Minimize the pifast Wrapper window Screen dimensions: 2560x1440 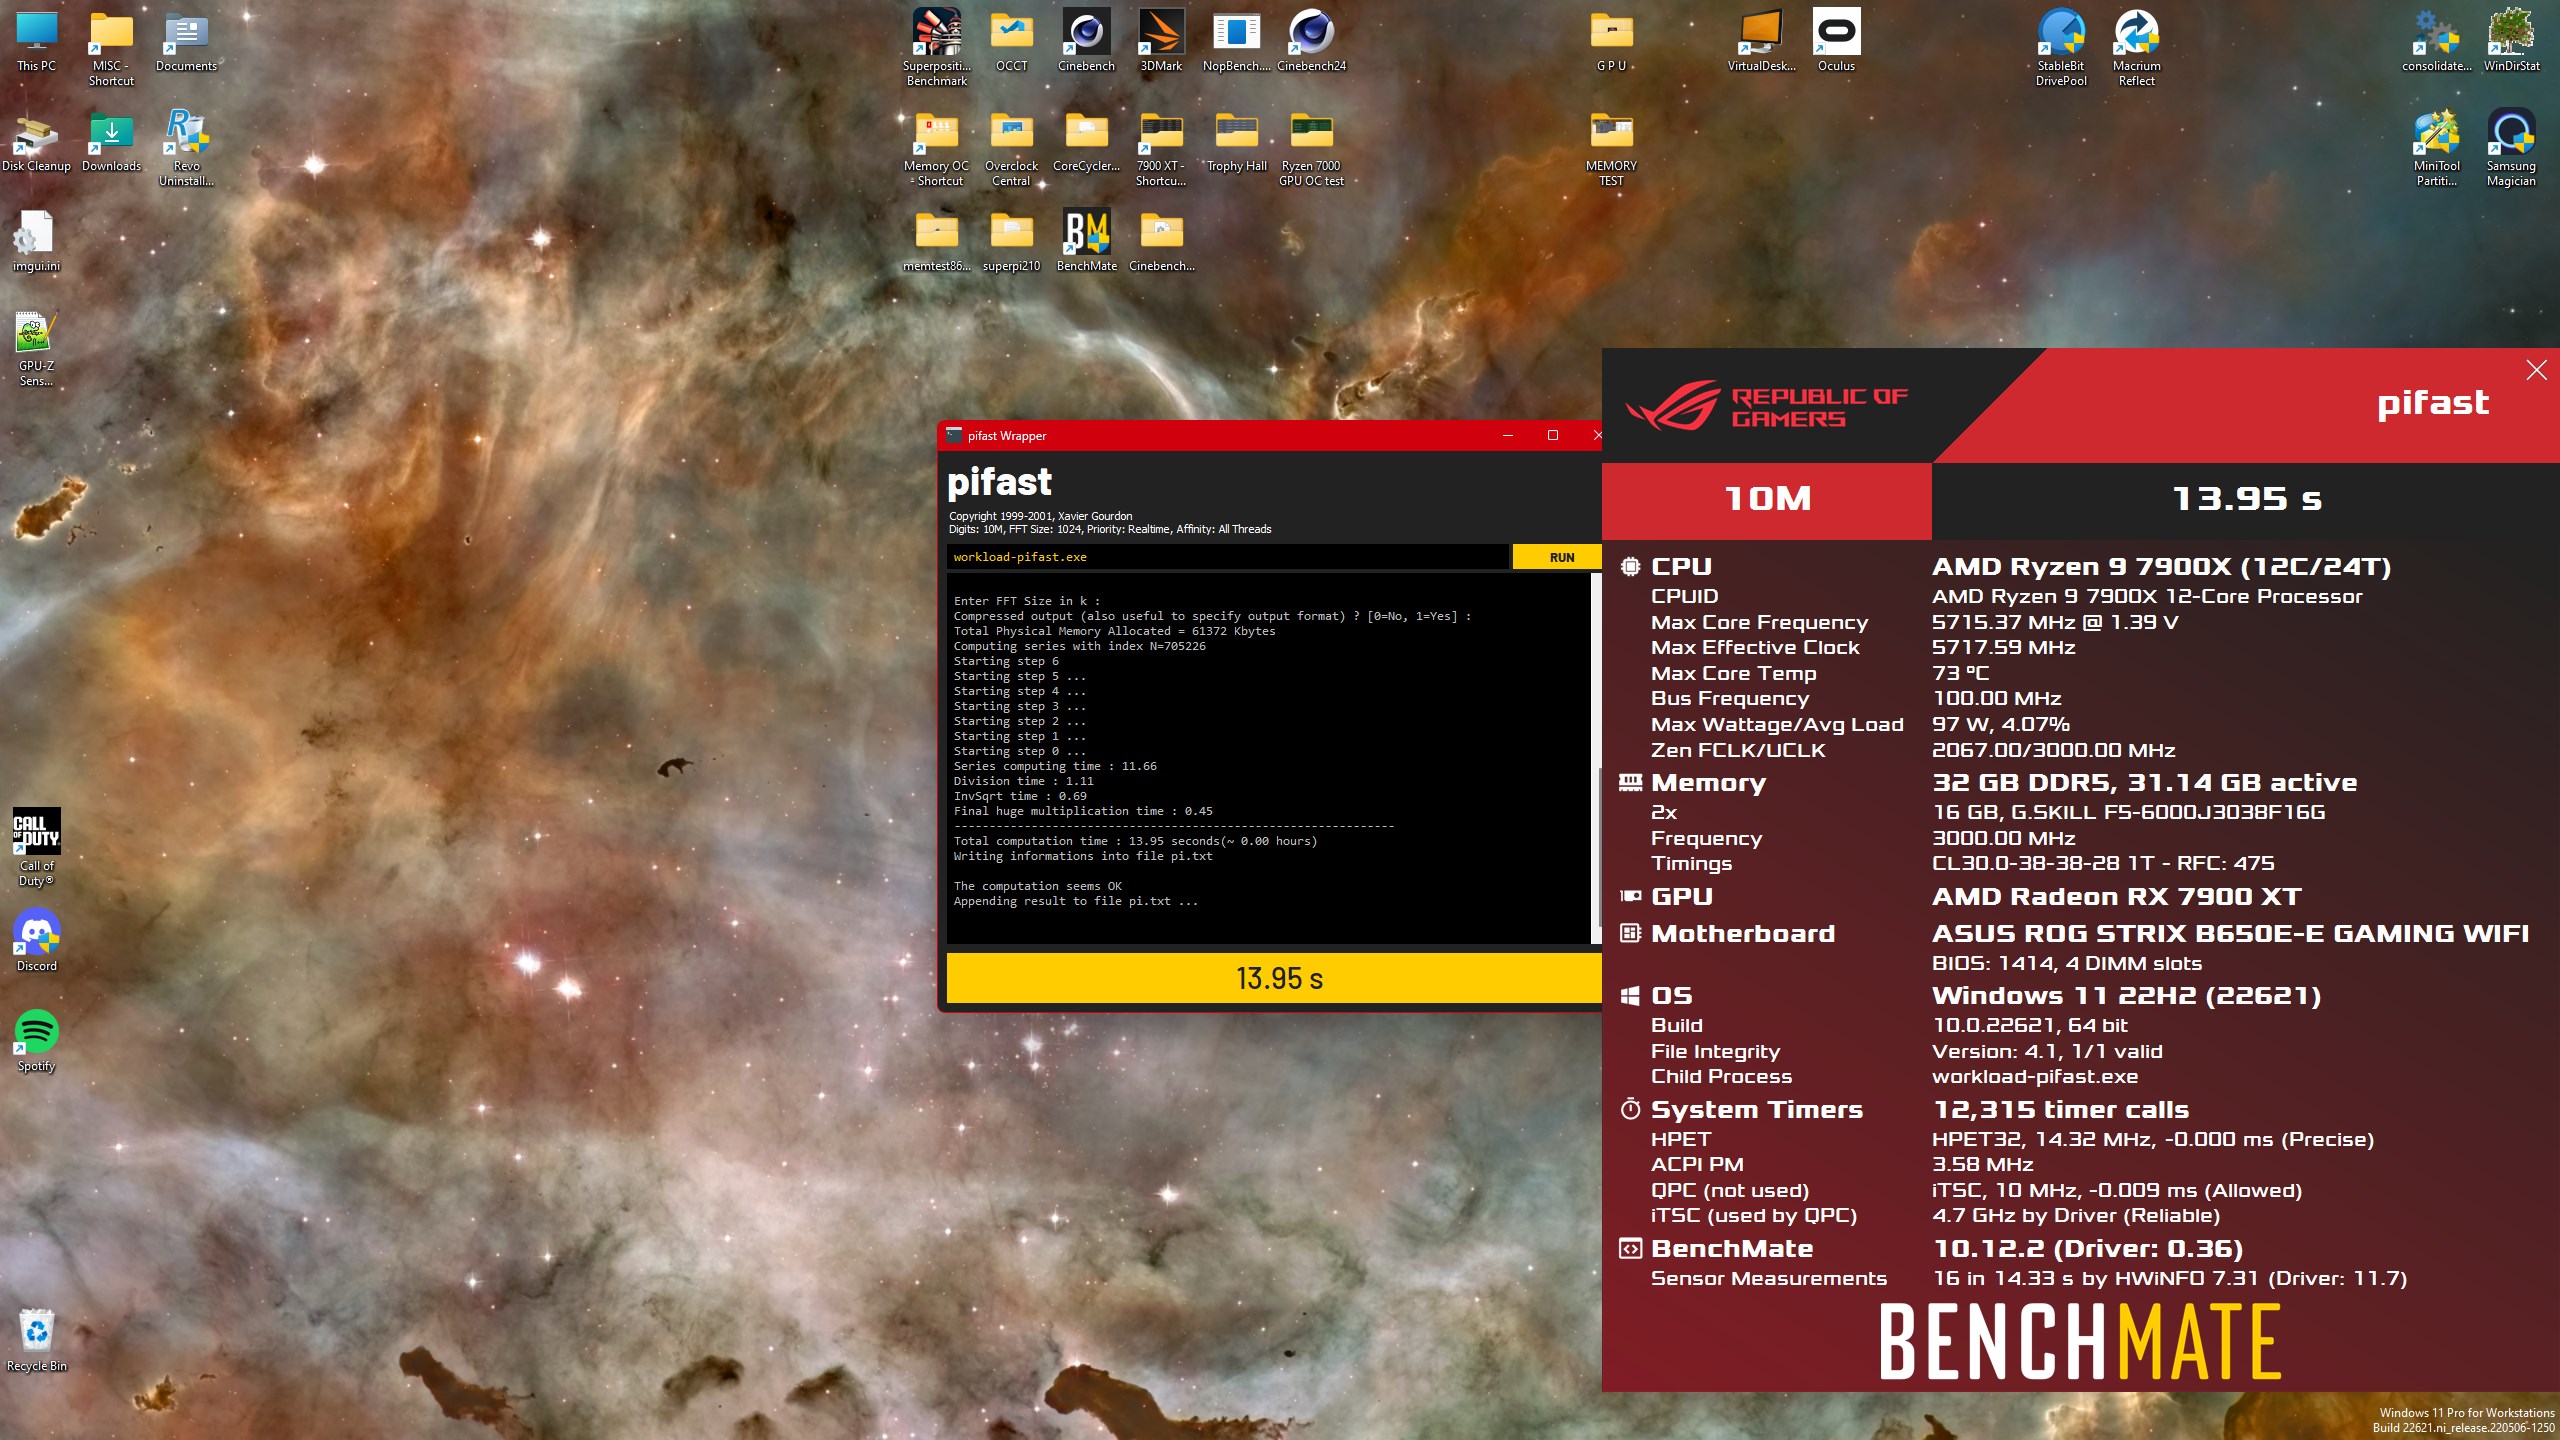[1507, 435]
